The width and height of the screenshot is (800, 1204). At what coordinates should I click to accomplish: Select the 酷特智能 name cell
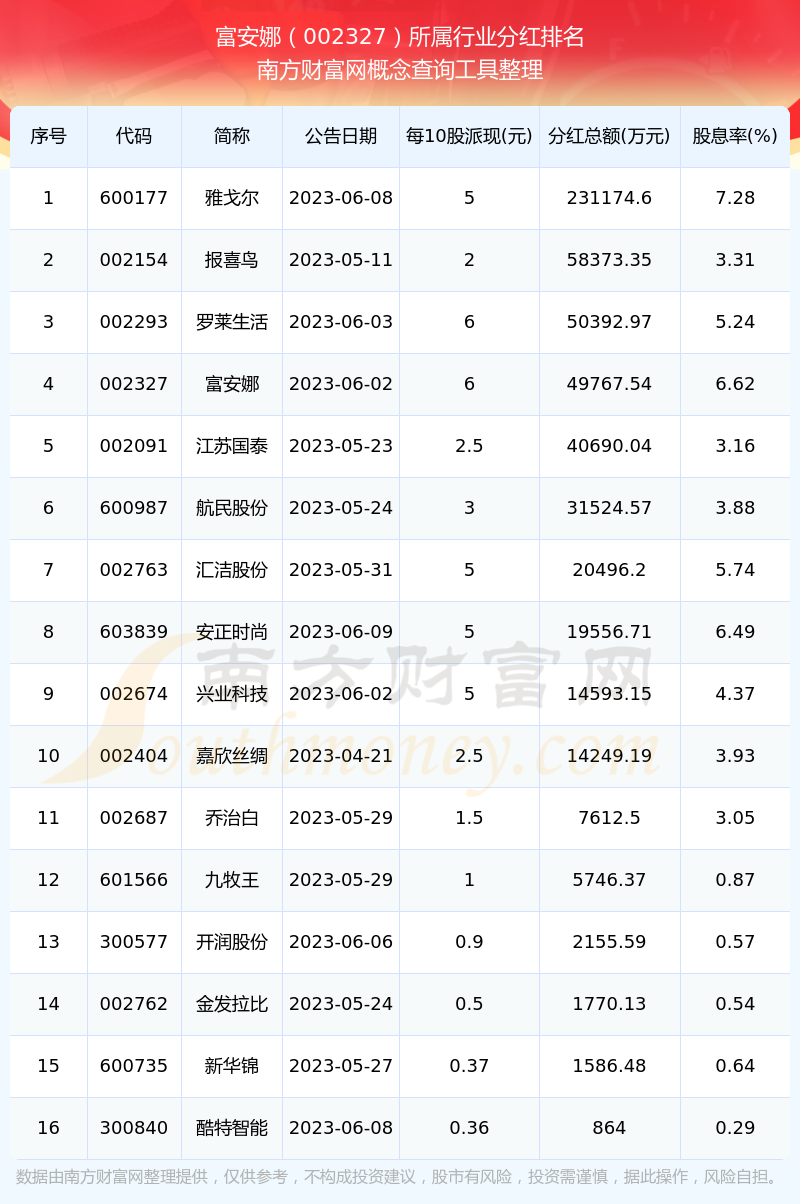click(x=232, y=1128)
